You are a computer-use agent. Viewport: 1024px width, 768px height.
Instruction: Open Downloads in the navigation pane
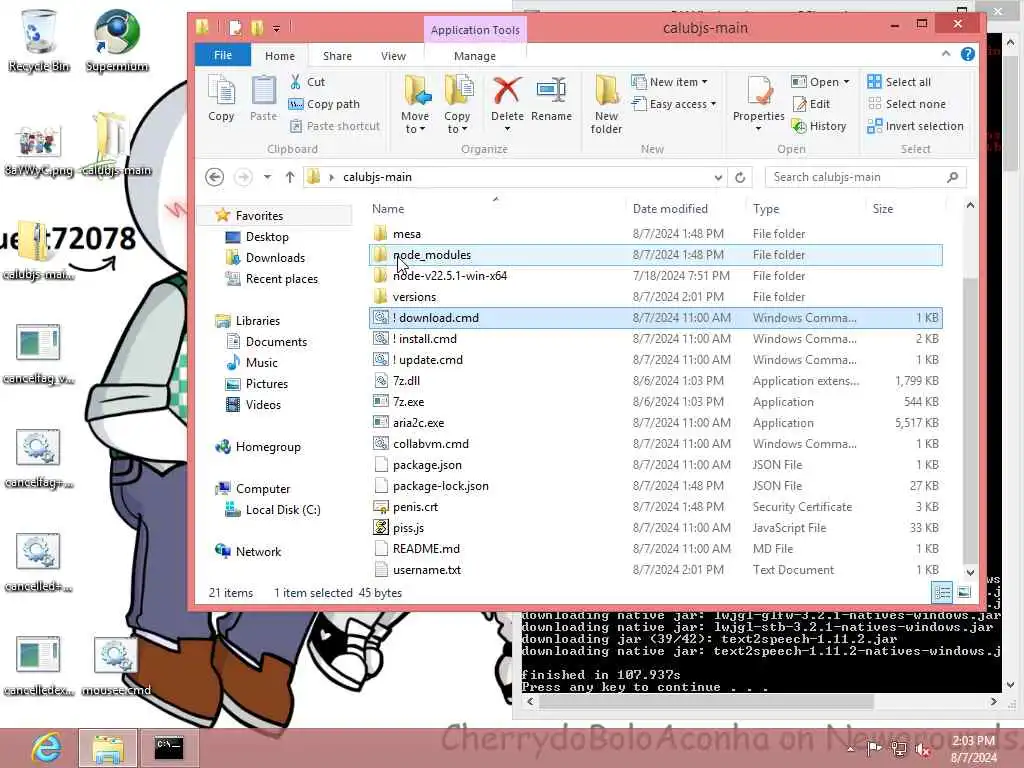(275, 258)
